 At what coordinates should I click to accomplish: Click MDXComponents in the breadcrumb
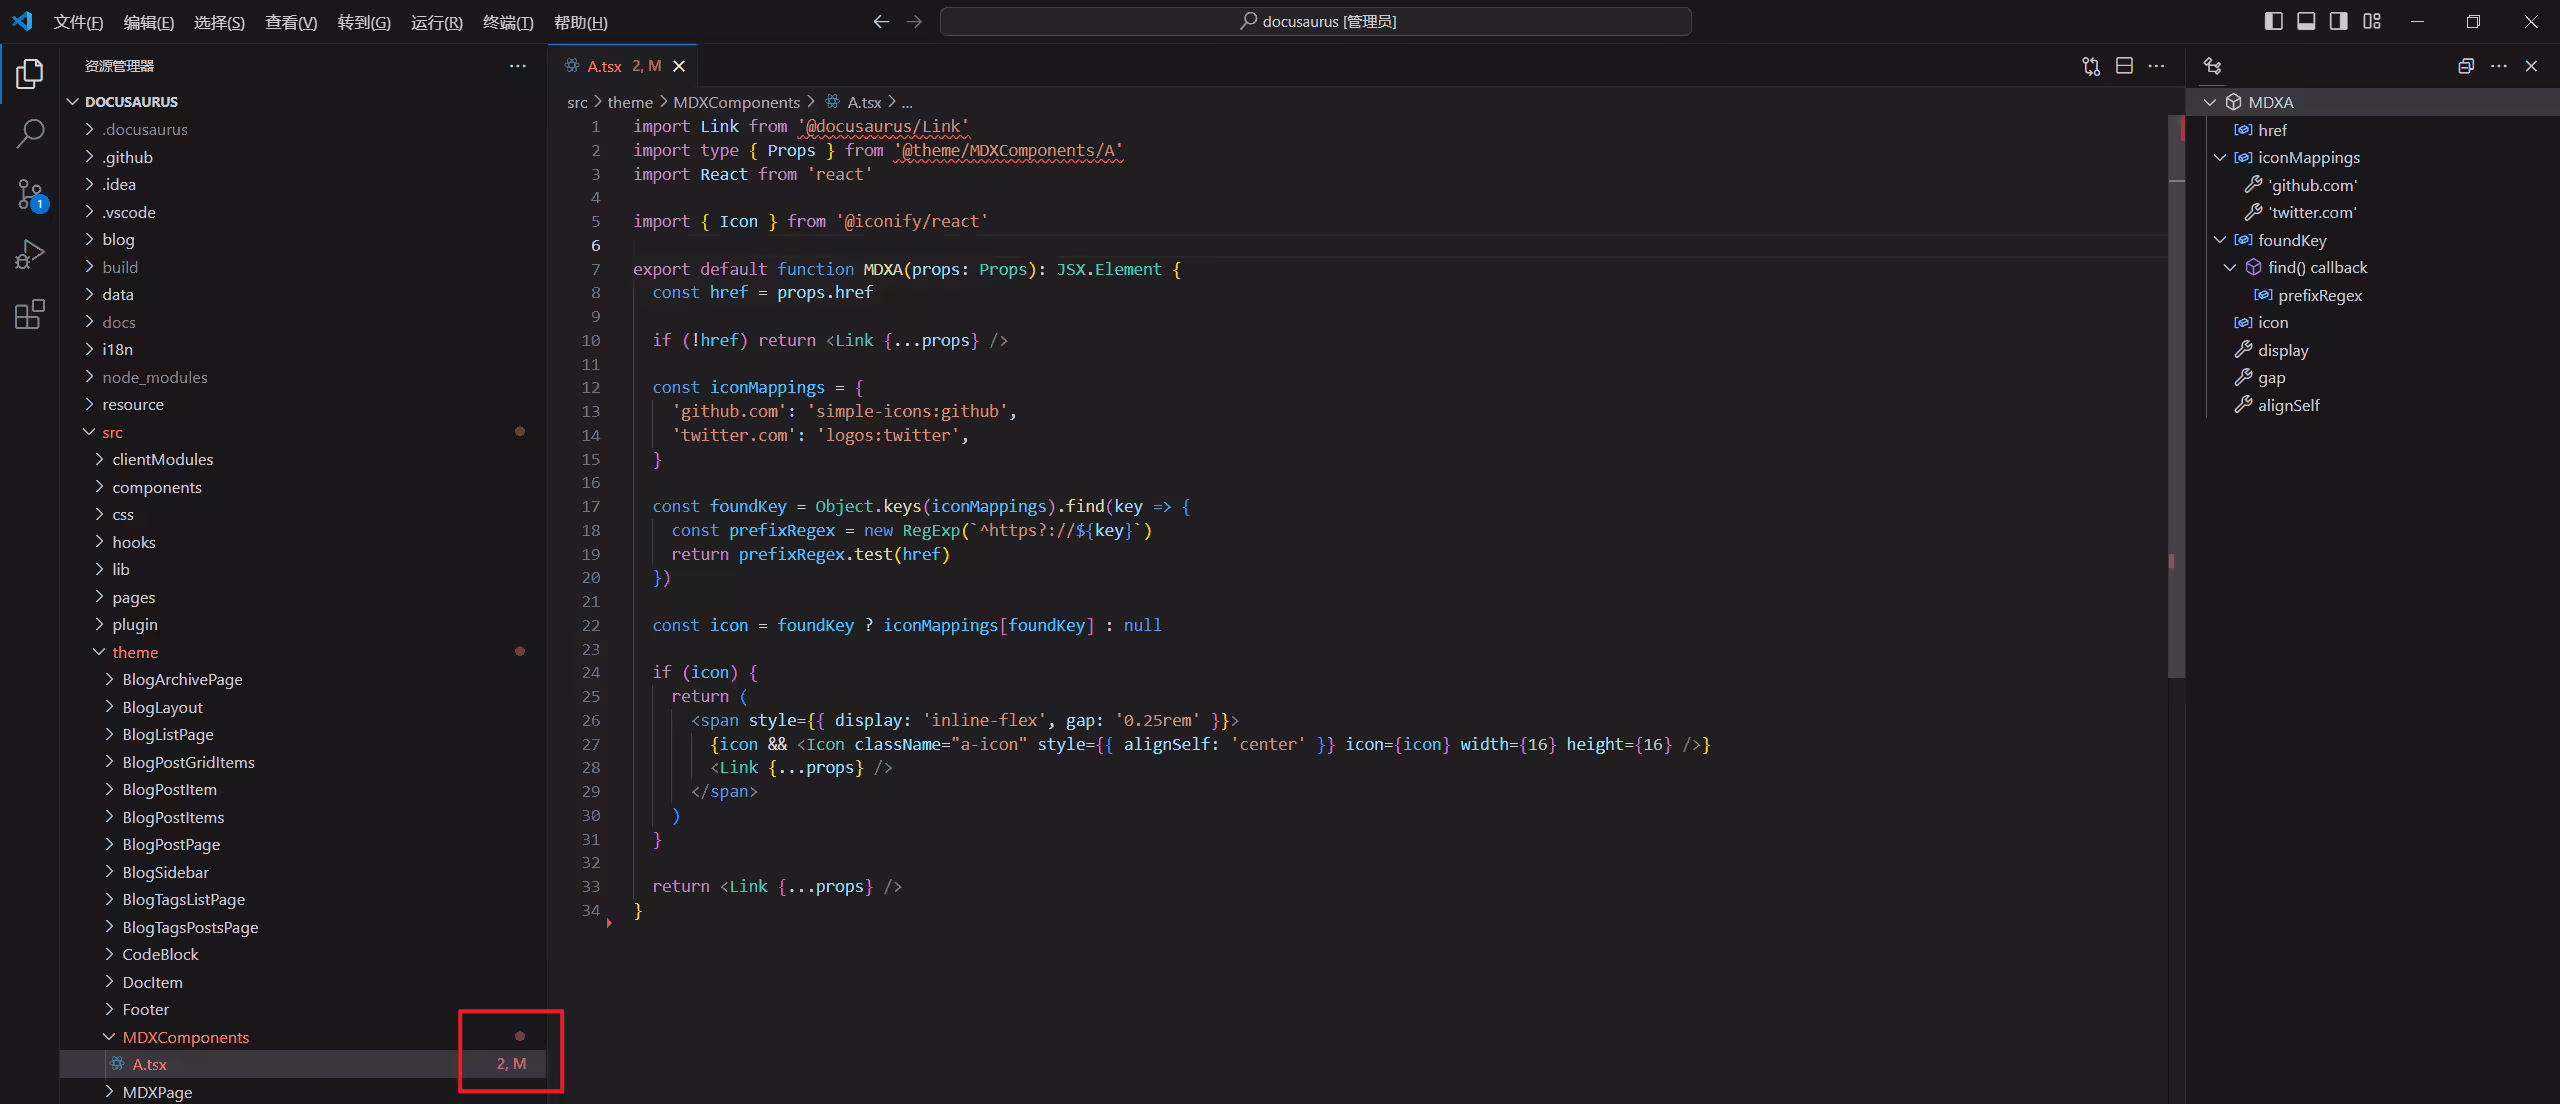[736, 102]
